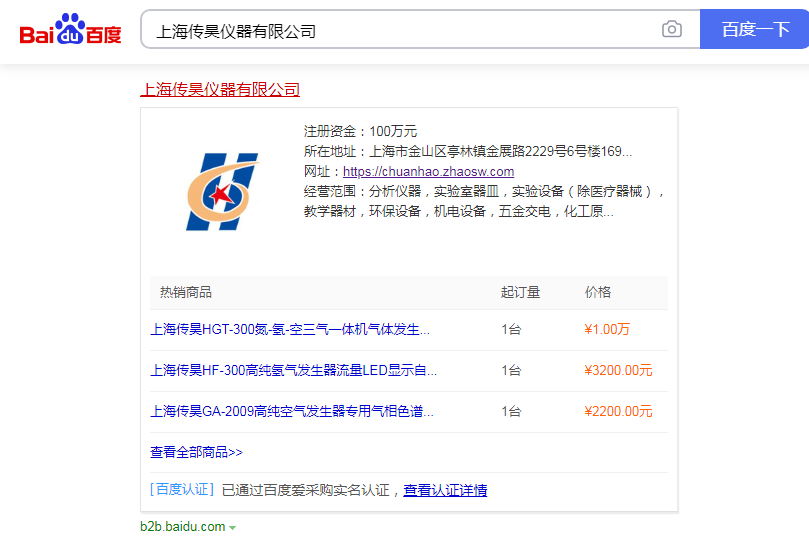This screenshot has width=809, height=545.
Task: Click the 热销商品 column header
Action: 186,292
